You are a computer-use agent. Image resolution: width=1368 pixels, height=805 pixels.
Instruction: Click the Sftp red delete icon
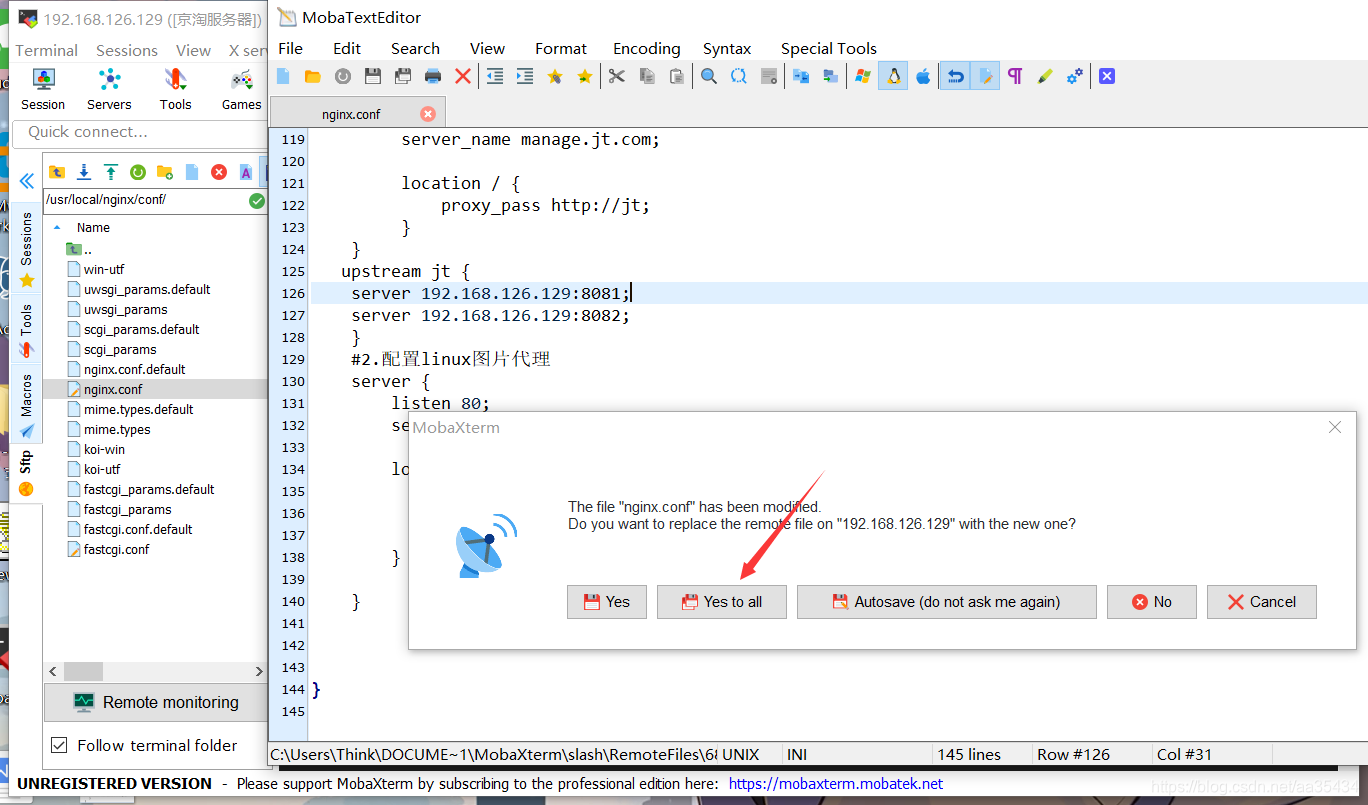(219, 172)
